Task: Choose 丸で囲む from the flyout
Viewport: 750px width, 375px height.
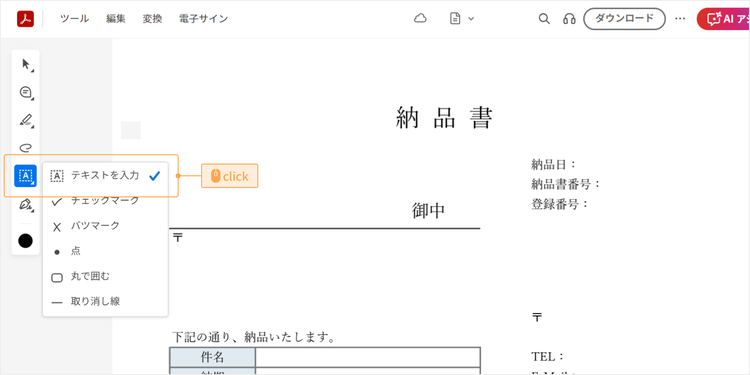Action: click(x=105, y=276)
